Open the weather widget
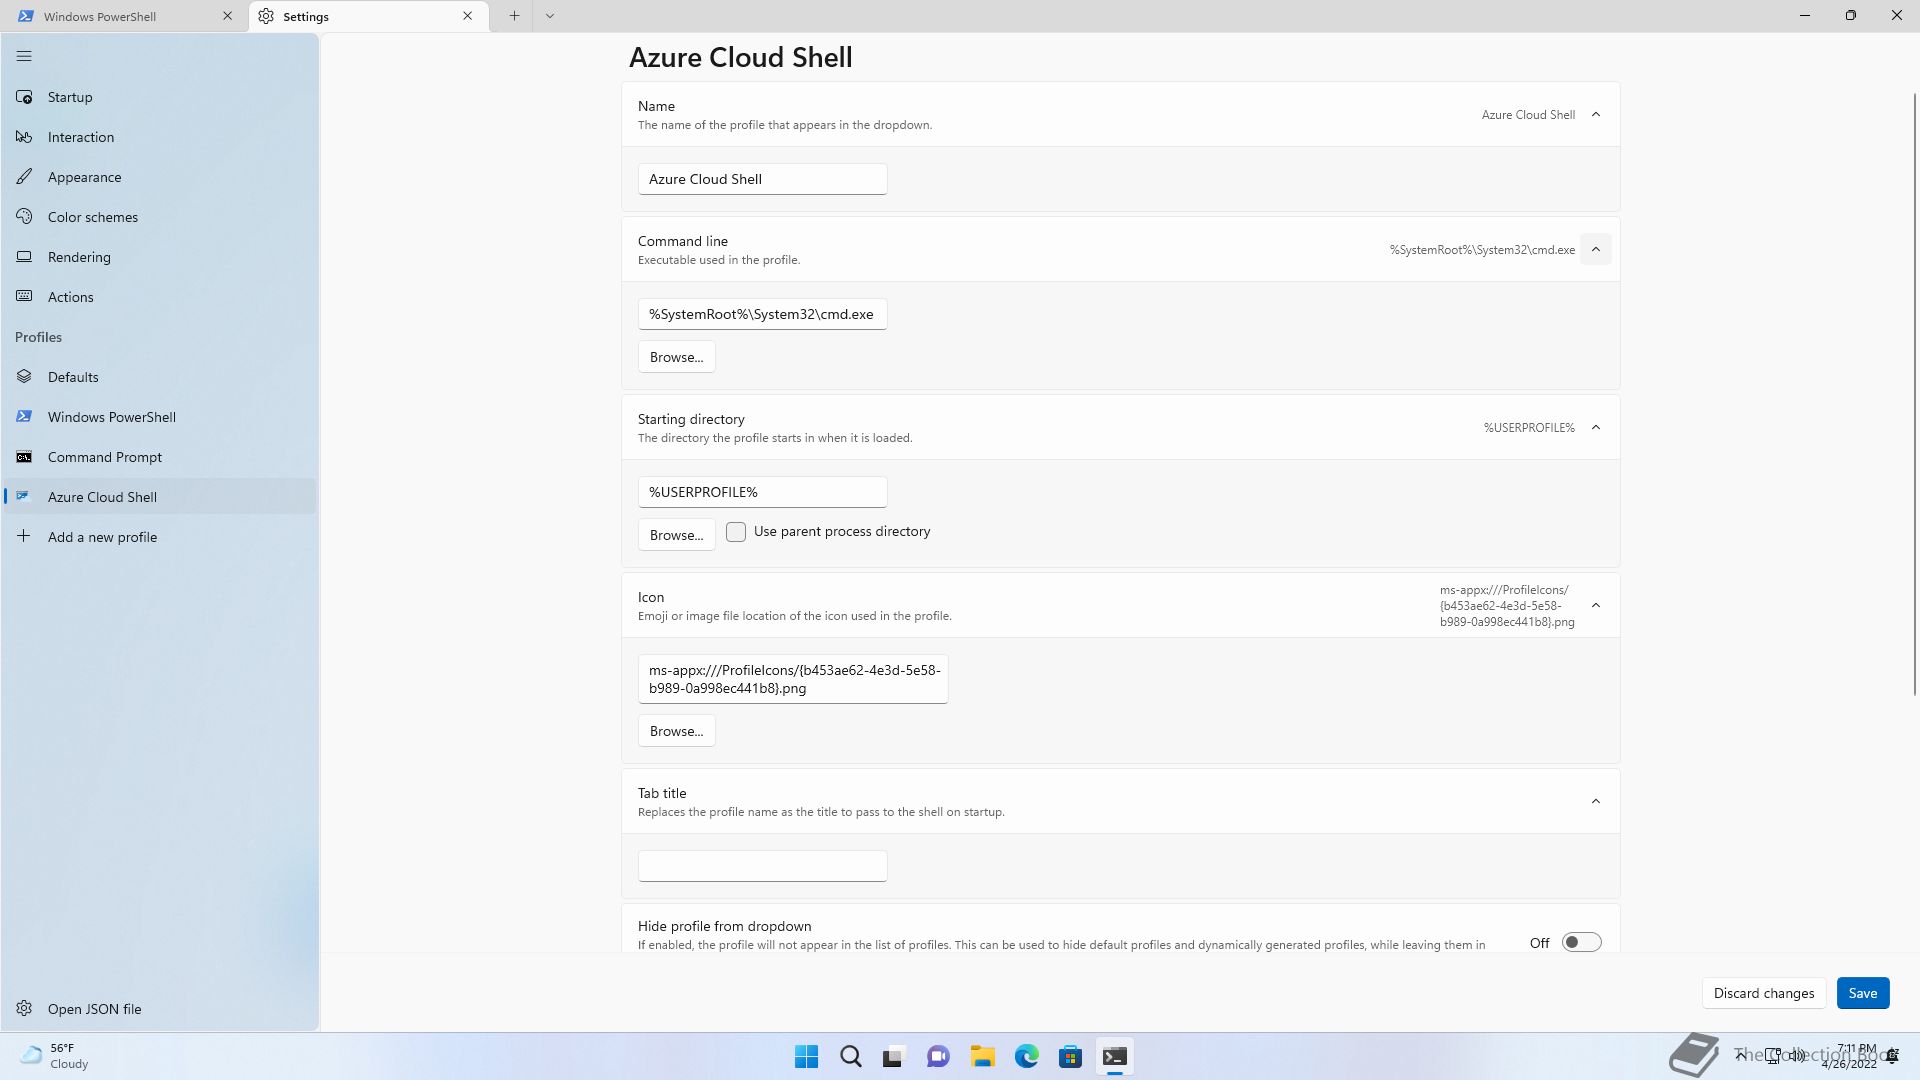Viewport: 1920px width, 1080px height. (55, 1056)
